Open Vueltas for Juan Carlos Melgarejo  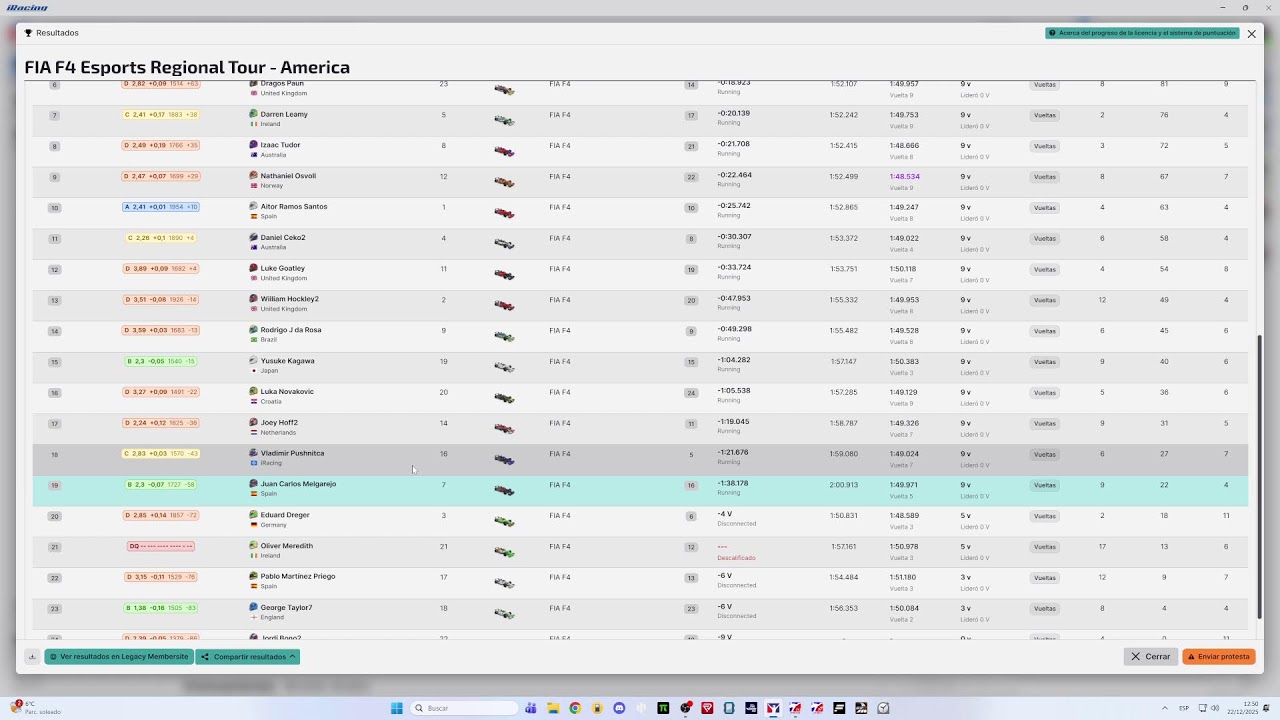click(1045, 485)
